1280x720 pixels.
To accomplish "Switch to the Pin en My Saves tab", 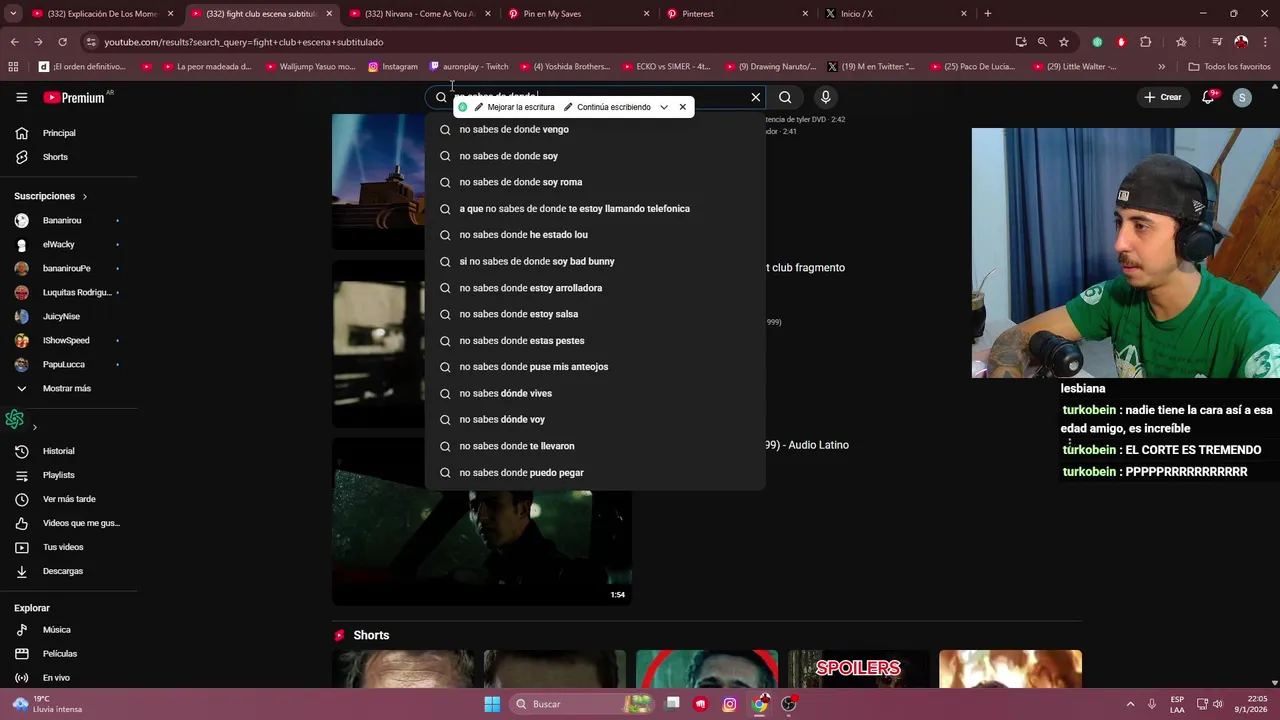I will pos(580,14).
